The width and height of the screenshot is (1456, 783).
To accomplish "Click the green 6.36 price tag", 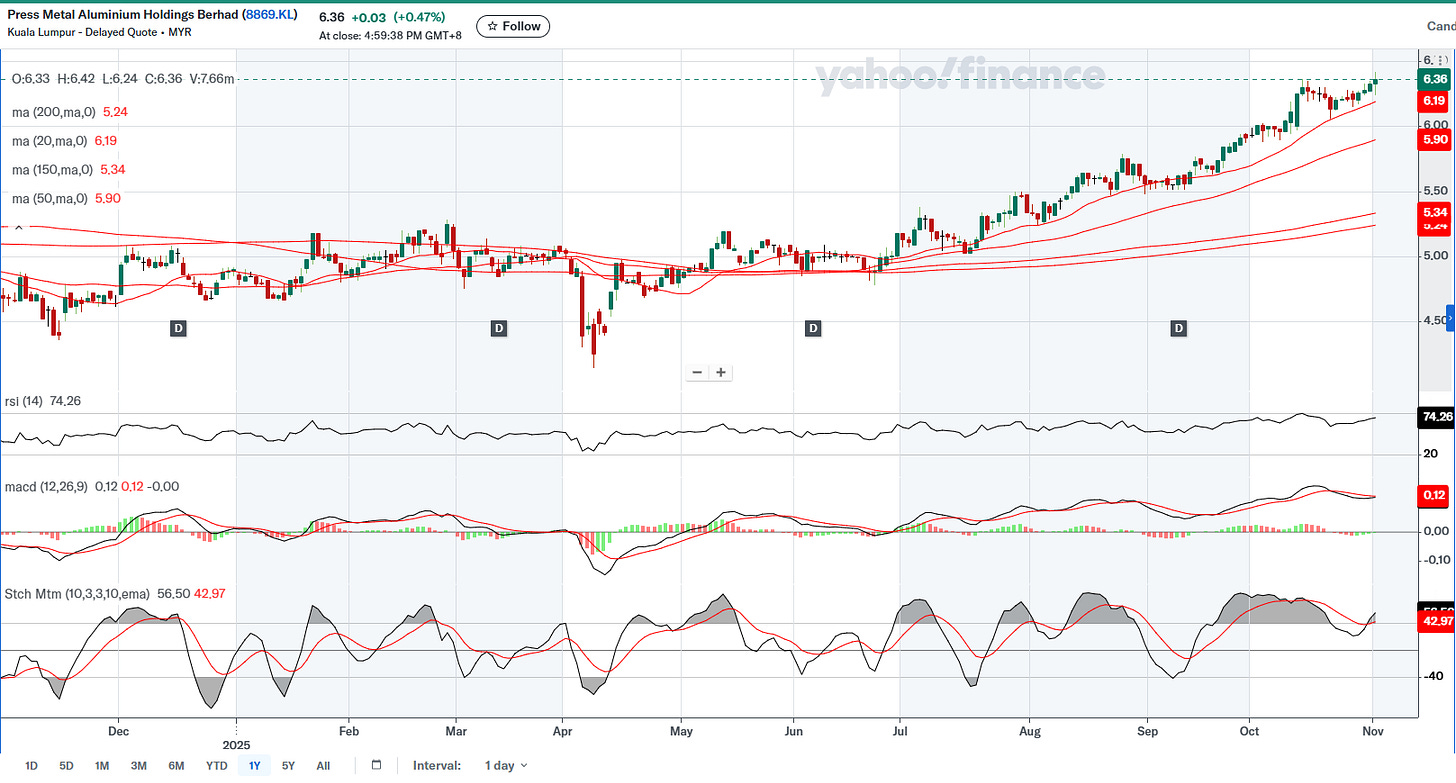I will [1434, 79].
